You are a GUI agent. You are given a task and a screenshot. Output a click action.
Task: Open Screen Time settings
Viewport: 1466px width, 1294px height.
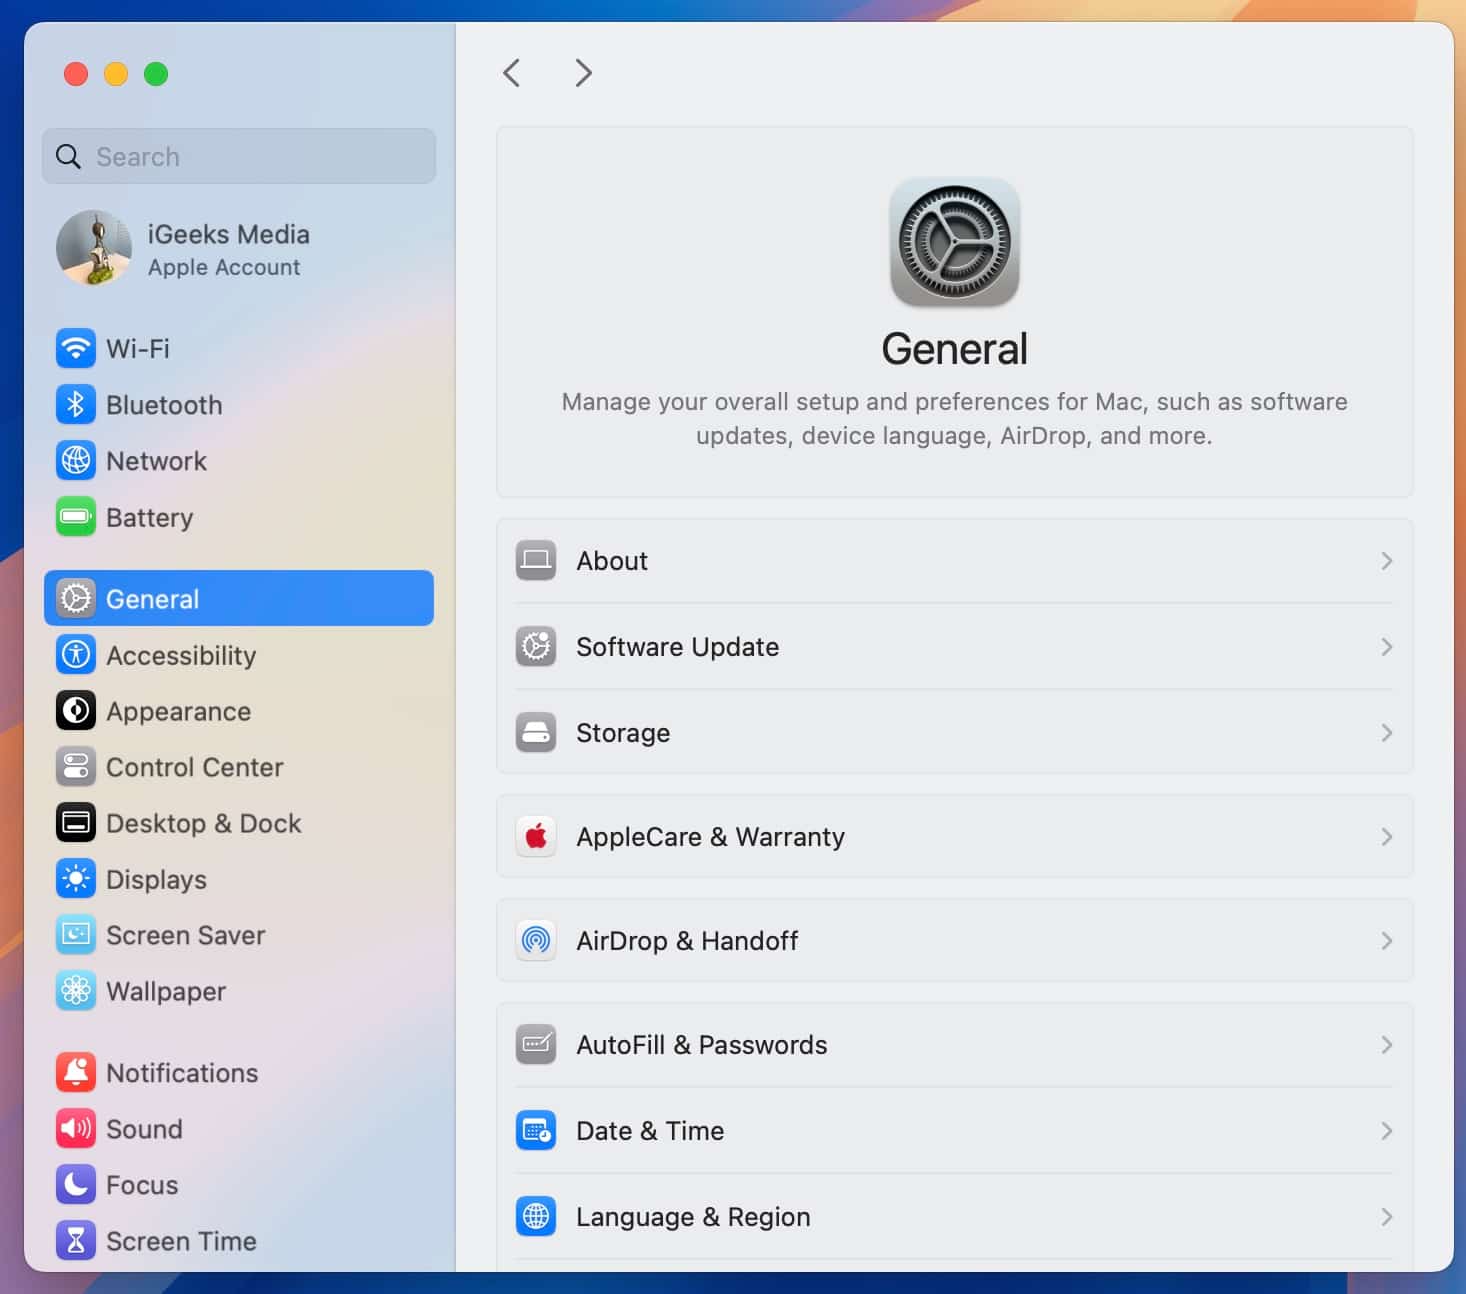click(180, 1240)
